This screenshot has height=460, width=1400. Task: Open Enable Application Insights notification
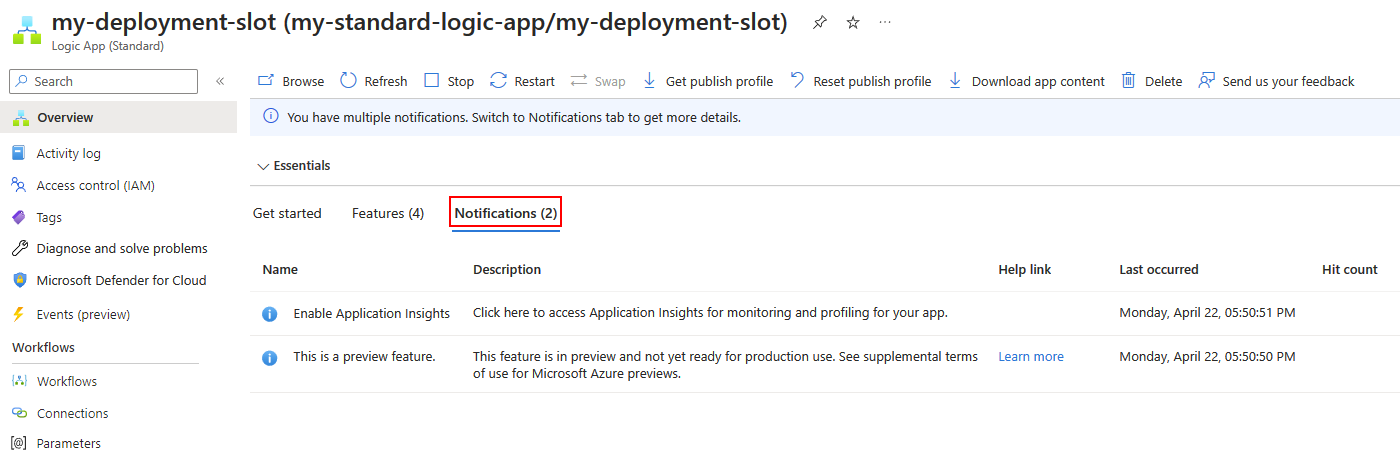pos(371,313)
